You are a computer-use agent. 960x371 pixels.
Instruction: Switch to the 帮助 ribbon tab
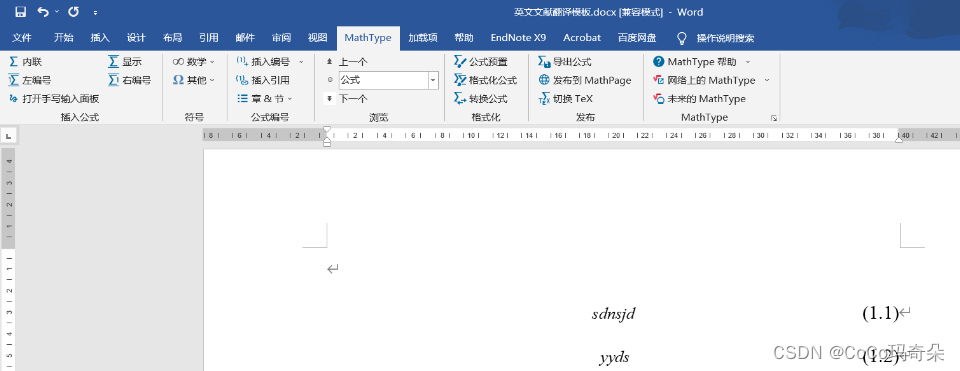click(463, 37)
